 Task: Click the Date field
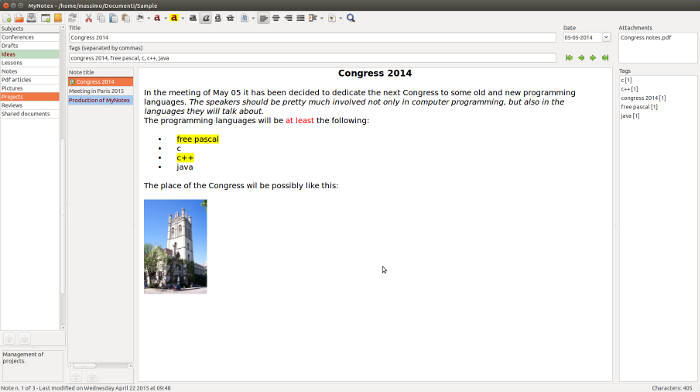(x=582, y=38)
